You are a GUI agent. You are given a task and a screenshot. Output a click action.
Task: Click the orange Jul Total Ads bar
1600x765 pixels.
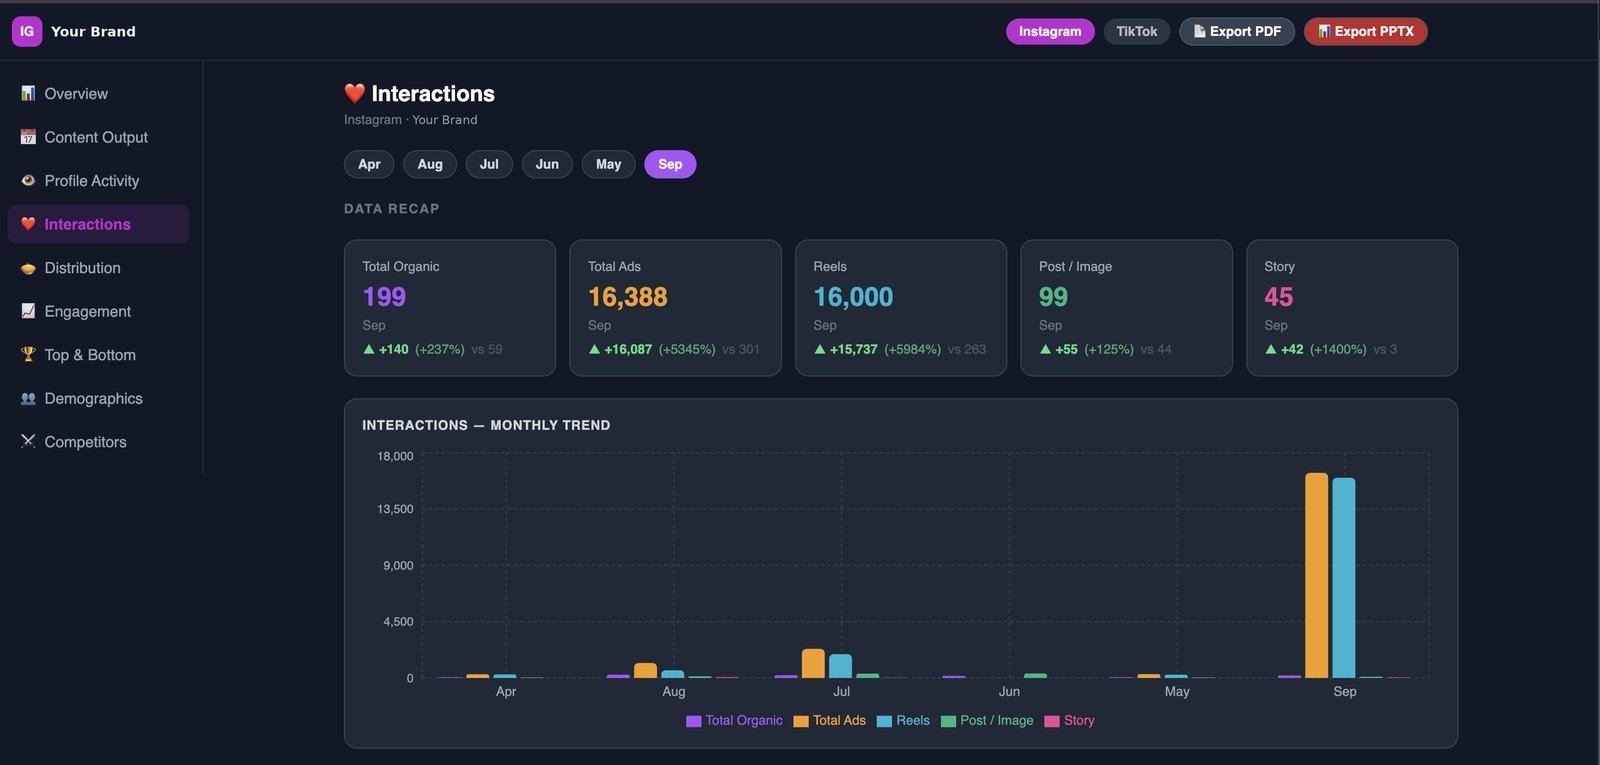813,663
